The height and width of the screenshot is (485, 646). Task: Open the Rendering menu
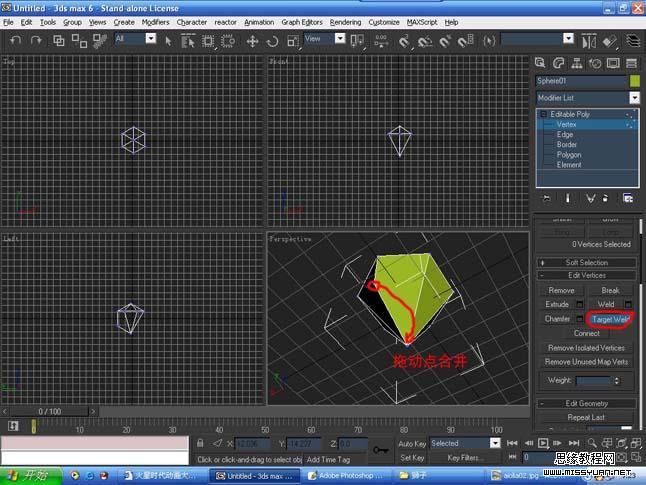point(345,22)
